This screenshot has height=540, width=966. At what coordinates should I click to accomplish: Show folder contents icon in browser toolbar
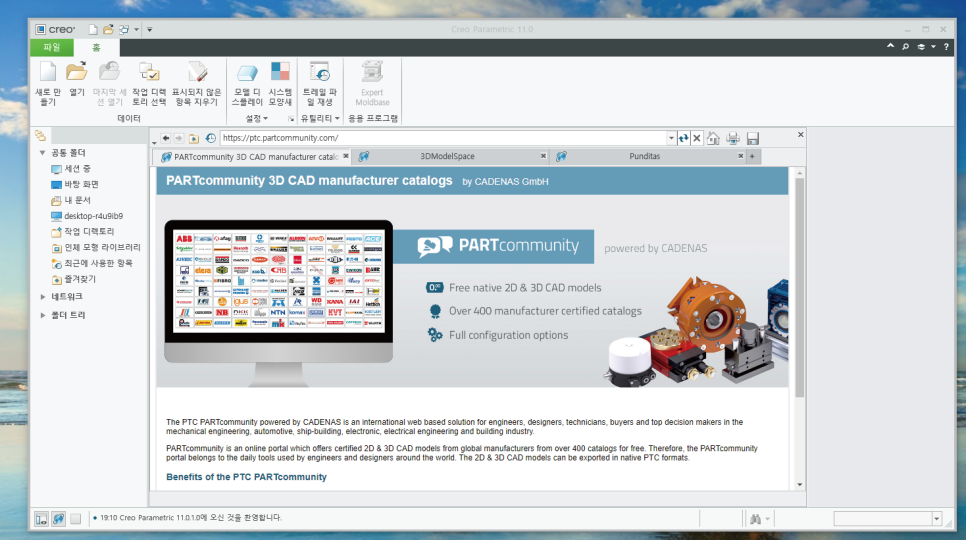pyautogui.click(x=193, y=138)
